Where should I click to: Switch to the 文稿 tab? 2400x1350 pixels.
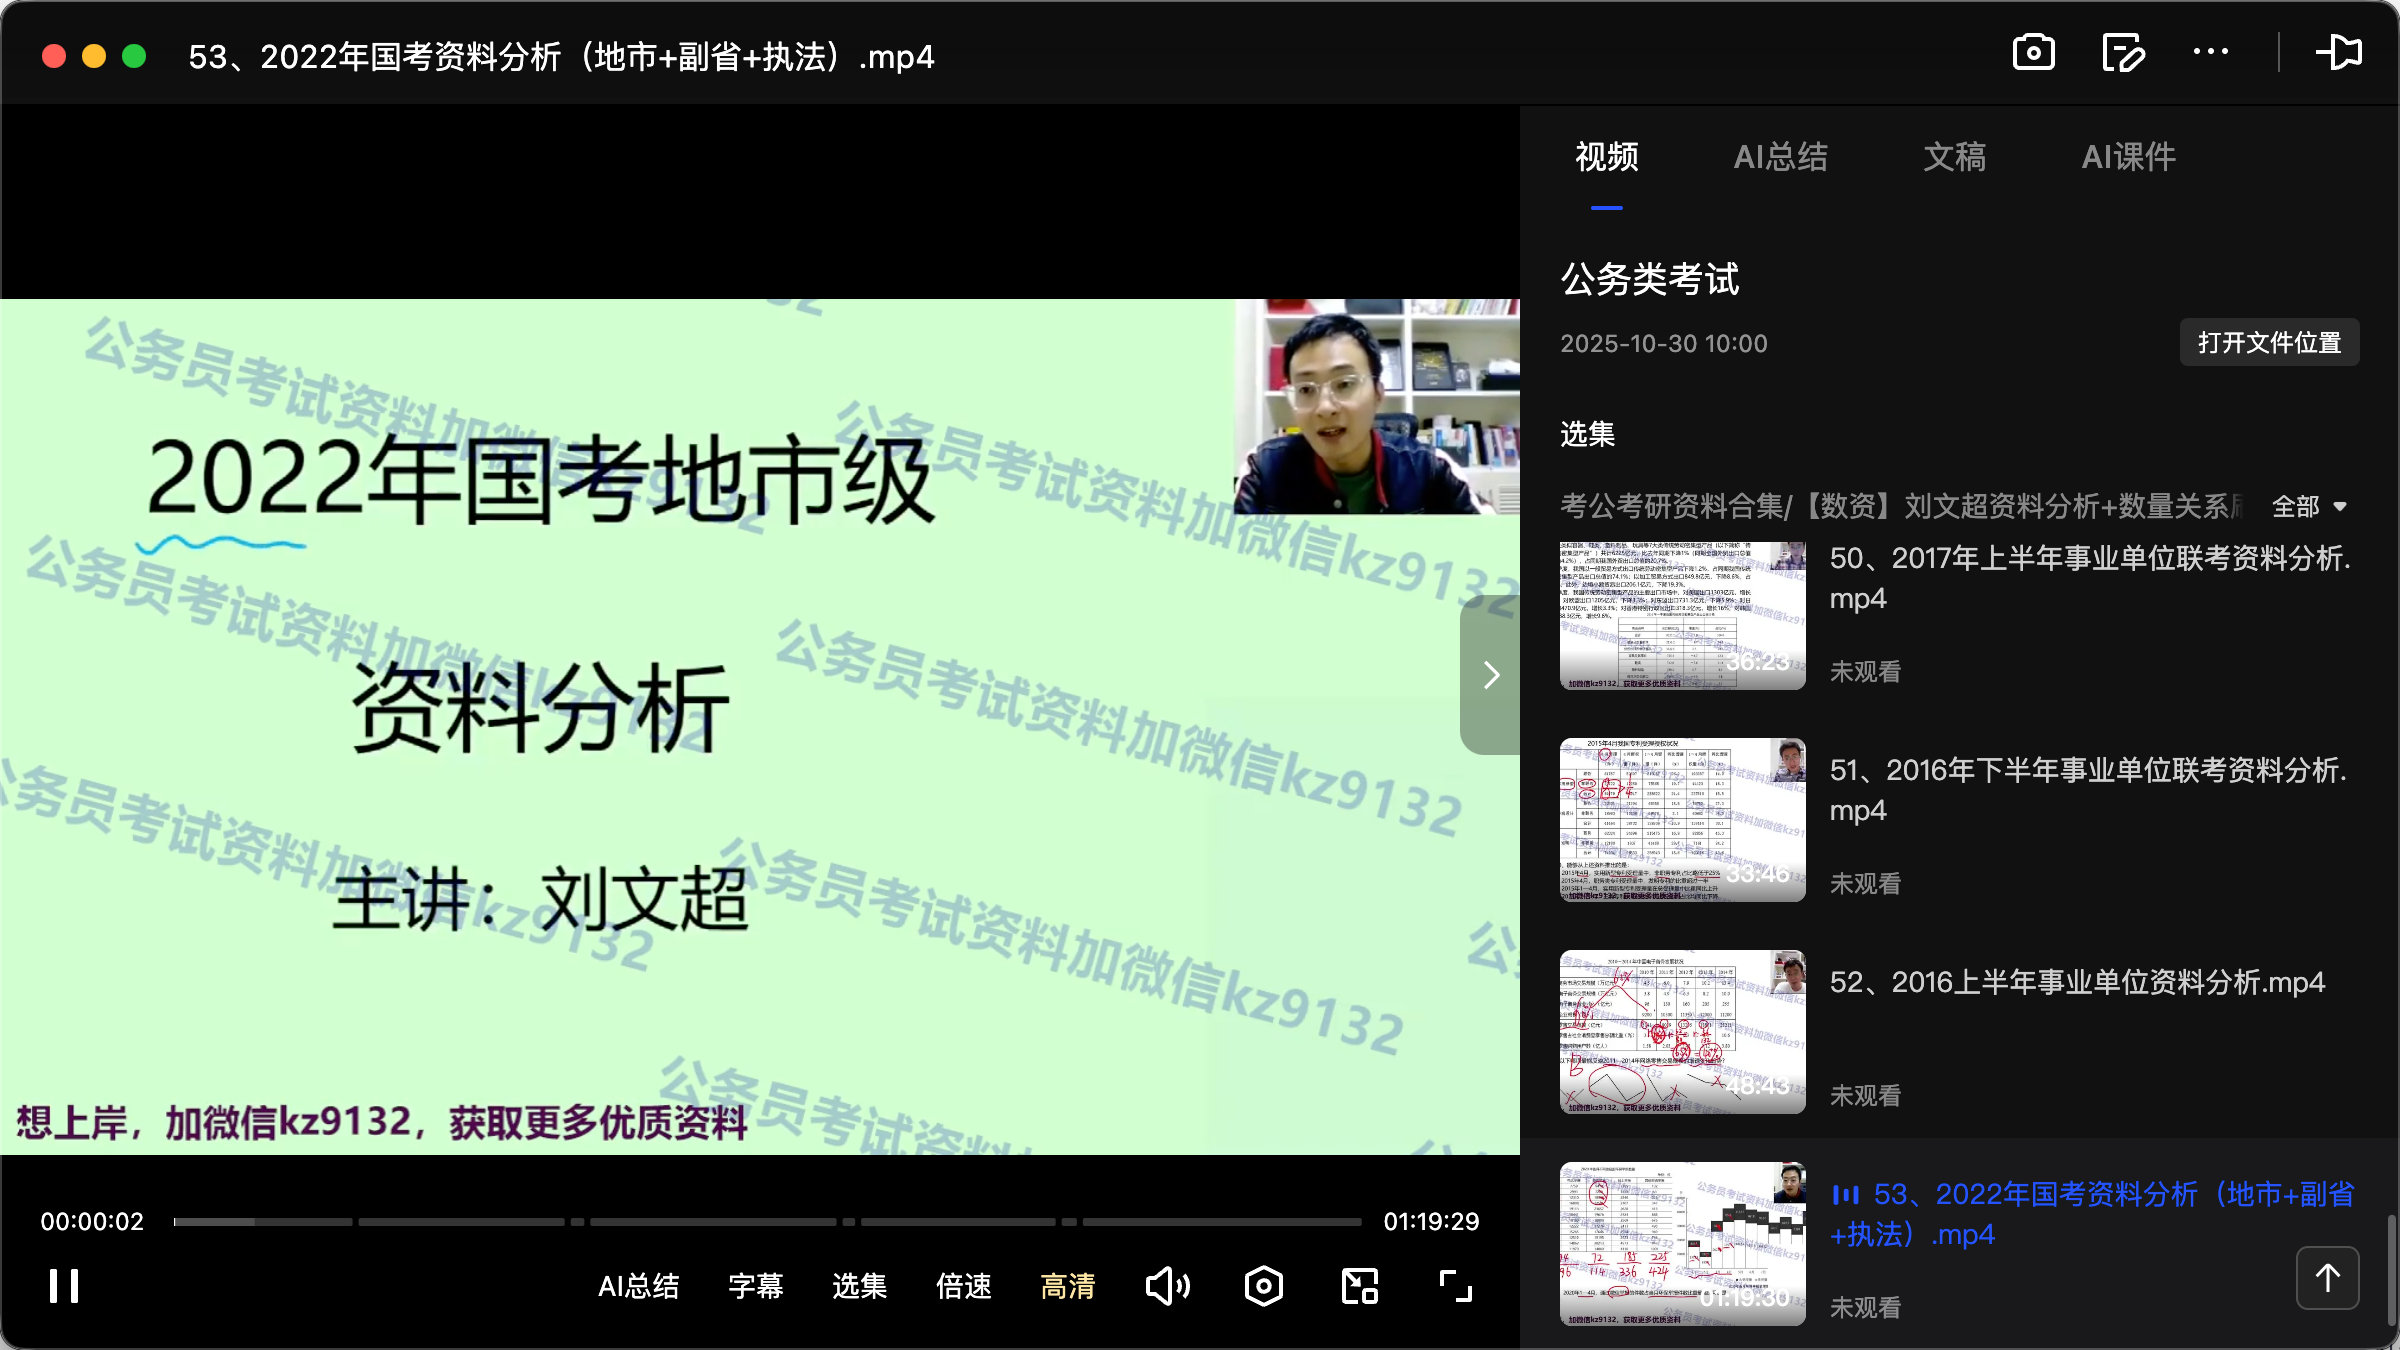[x=1954, y=157]
